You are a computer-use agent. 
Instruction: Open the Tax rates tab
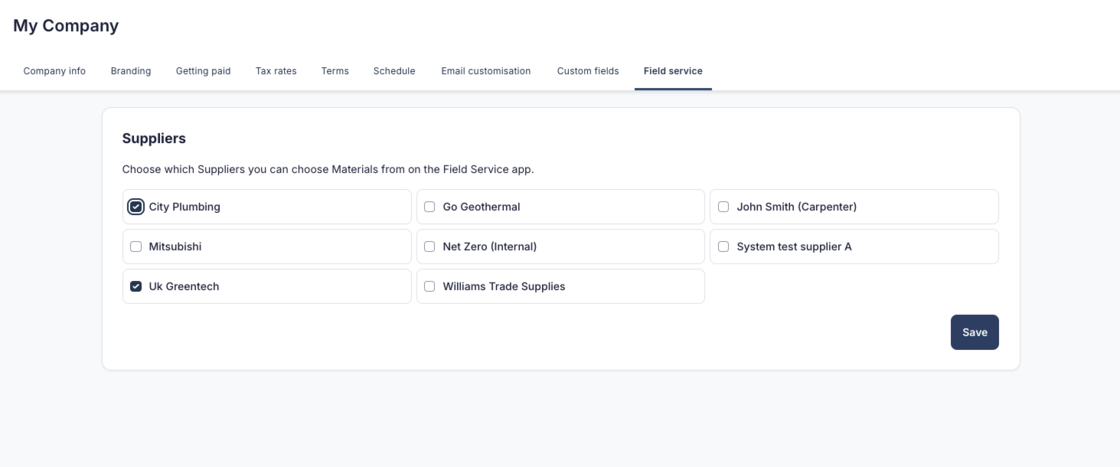pyautogui.click(x=276, y=71)
